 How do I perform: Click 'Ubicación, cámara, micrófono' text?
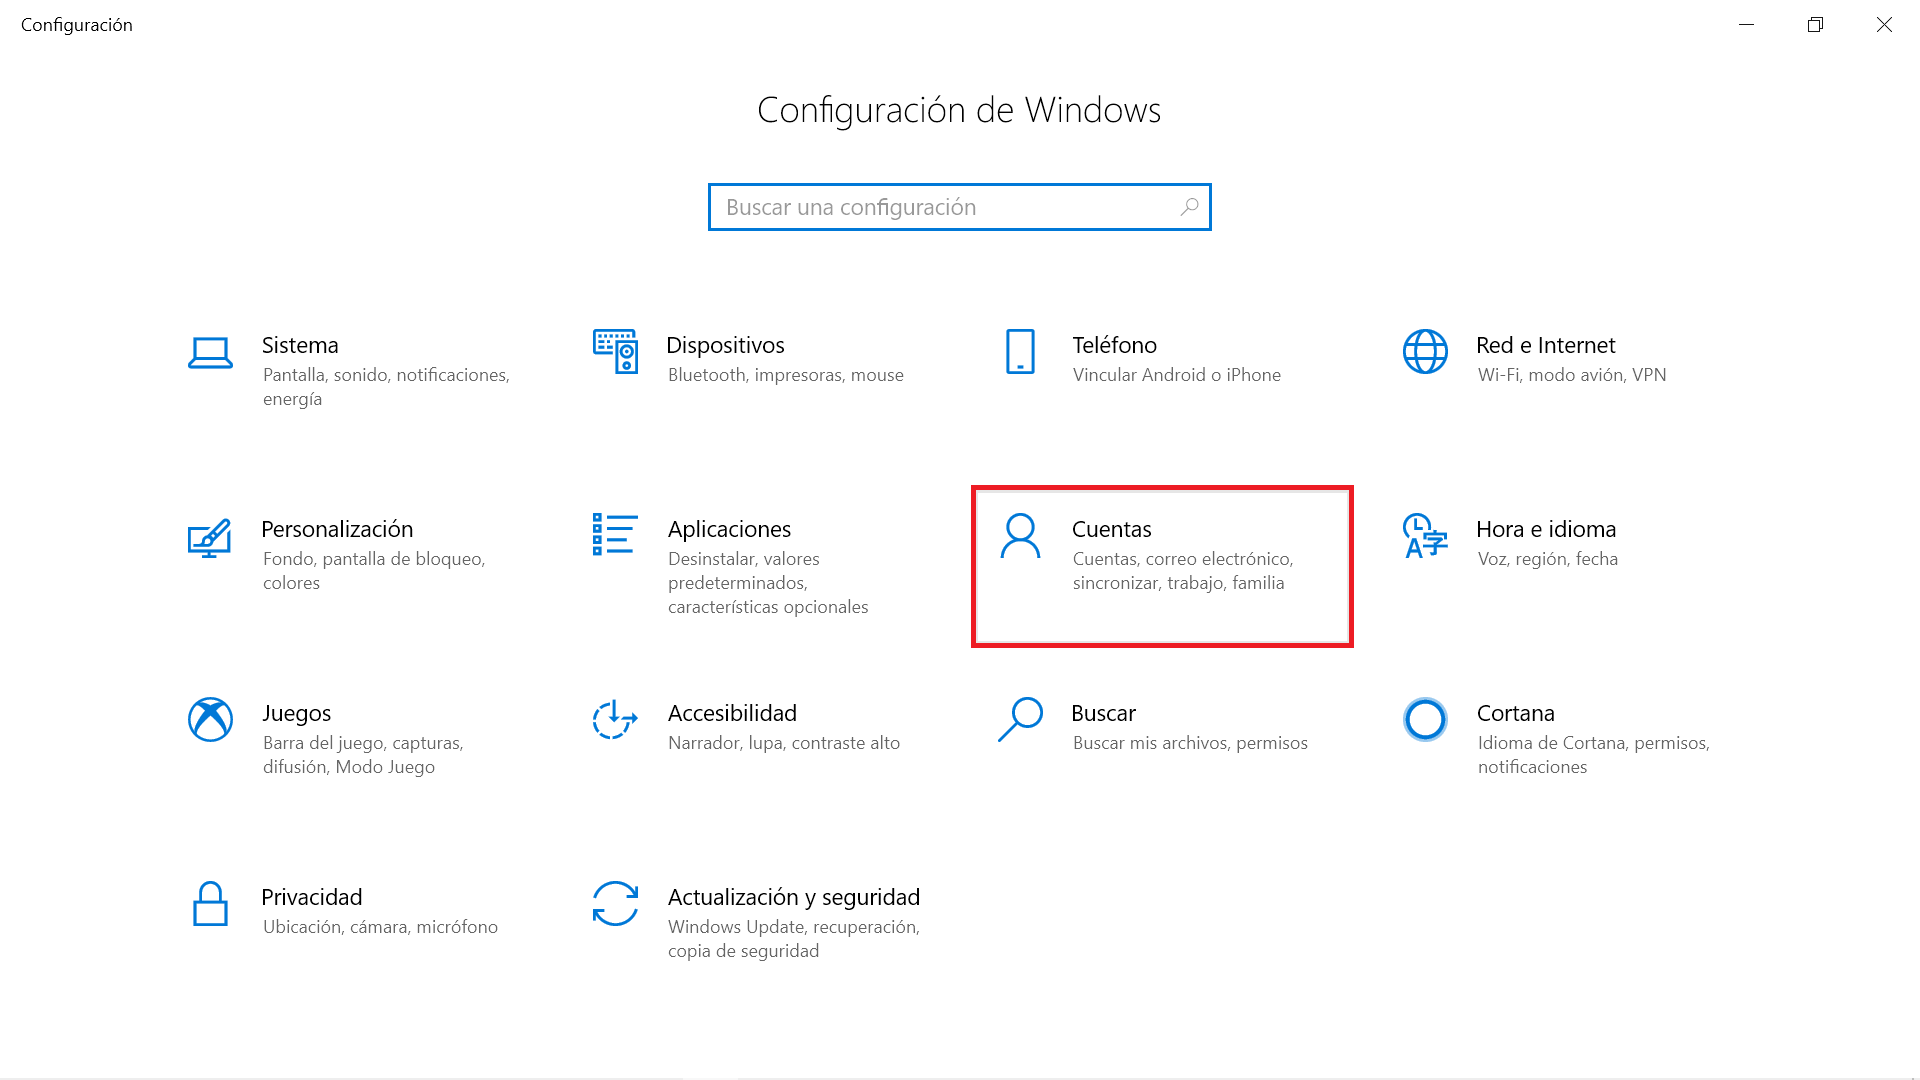pos(380,927)
